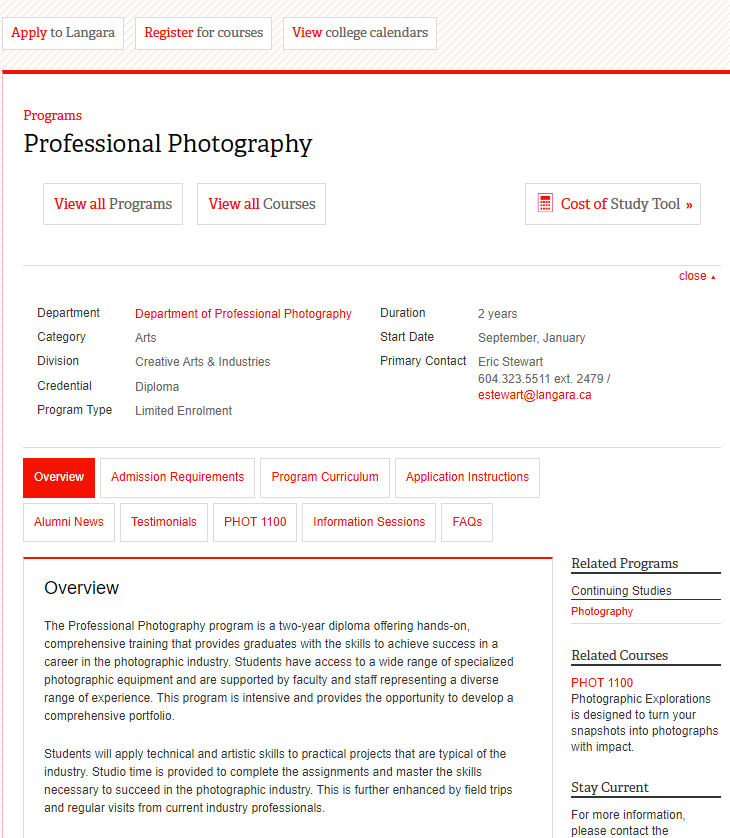This screenshot has width=730, height=838.
Task: View the Alumni News tab
Action: [69, 522]
